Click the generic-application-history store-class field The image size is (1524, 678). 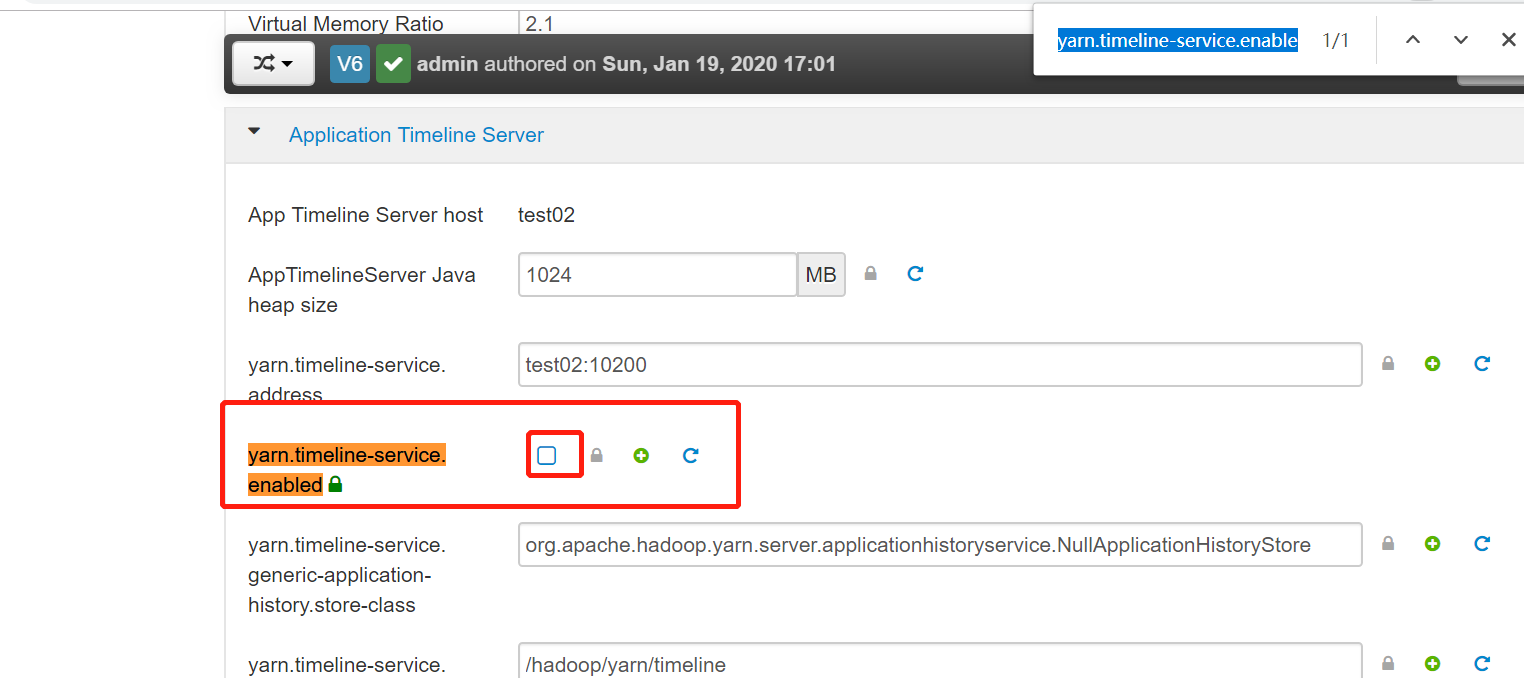point(940,545)
